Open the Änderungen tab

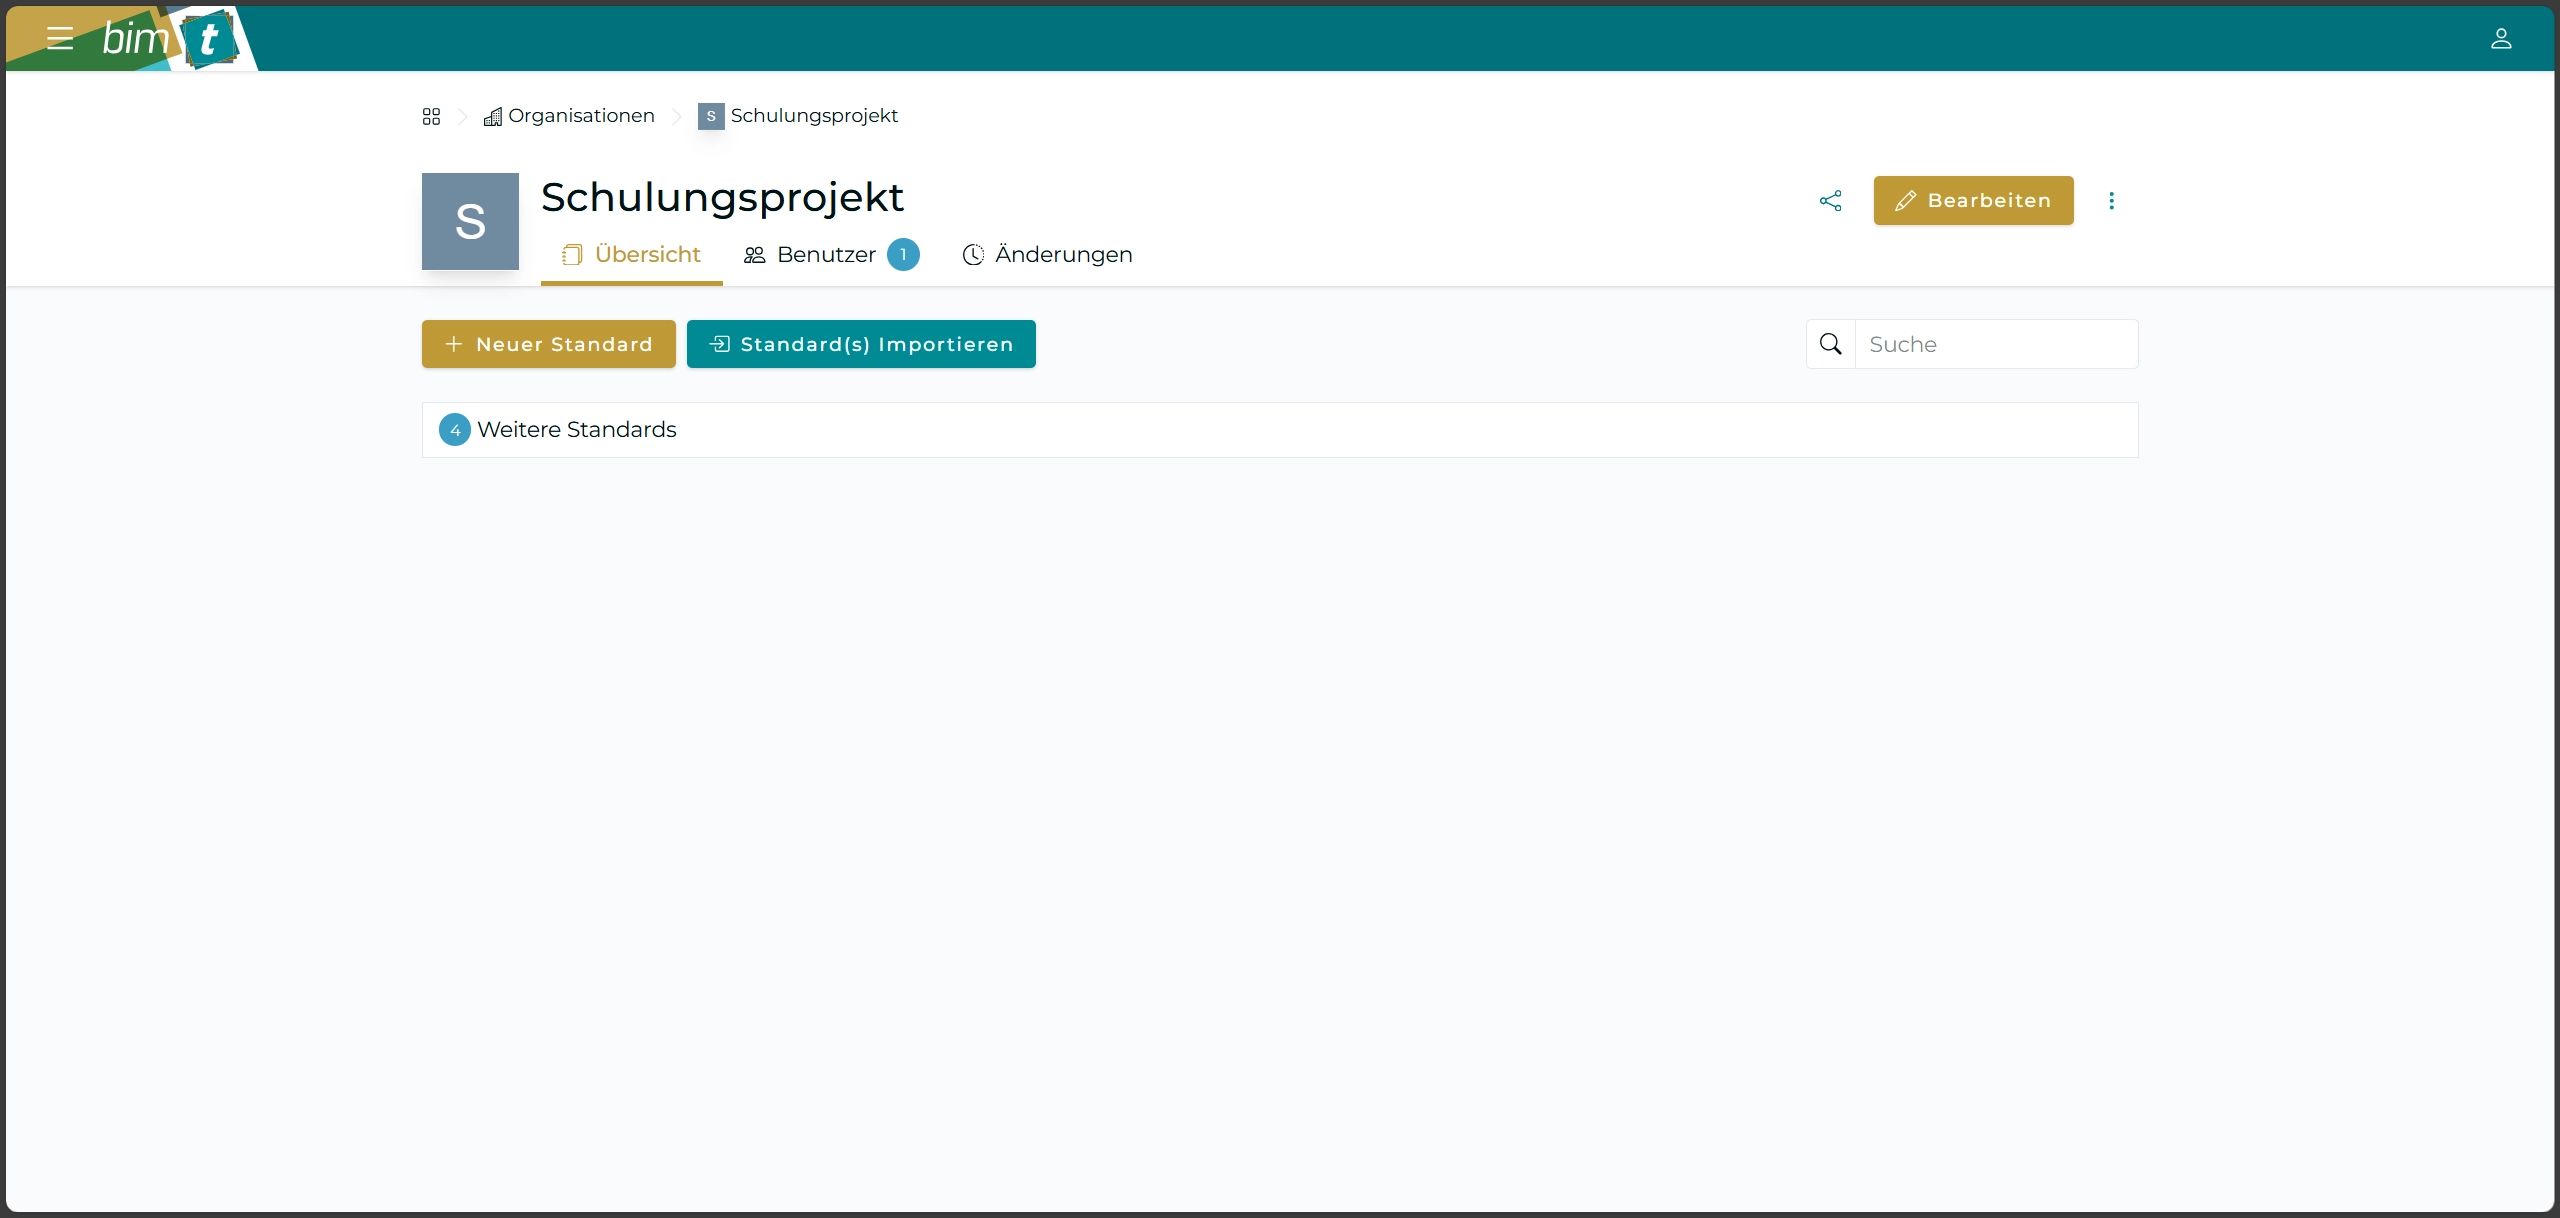1047,255
